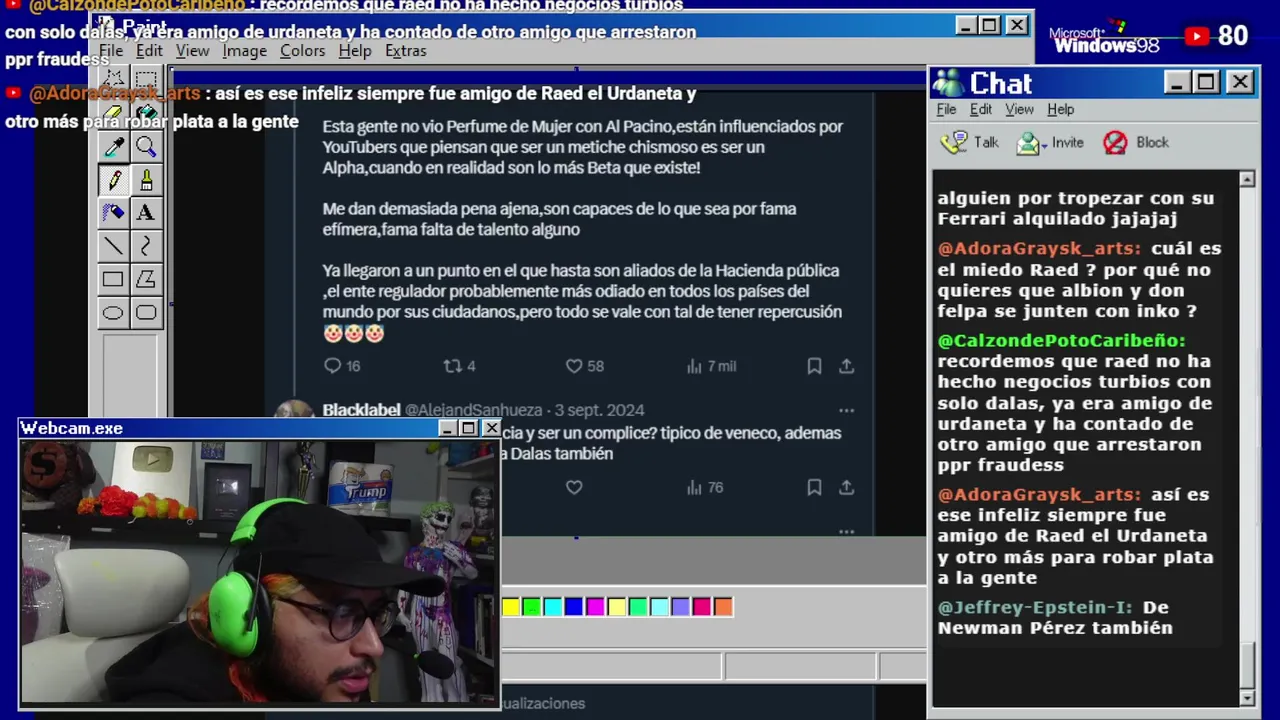Select the Free-Form Select tool in Paint
The height and width of the screenshot is (720, 1280).
[x=113, y=81]
